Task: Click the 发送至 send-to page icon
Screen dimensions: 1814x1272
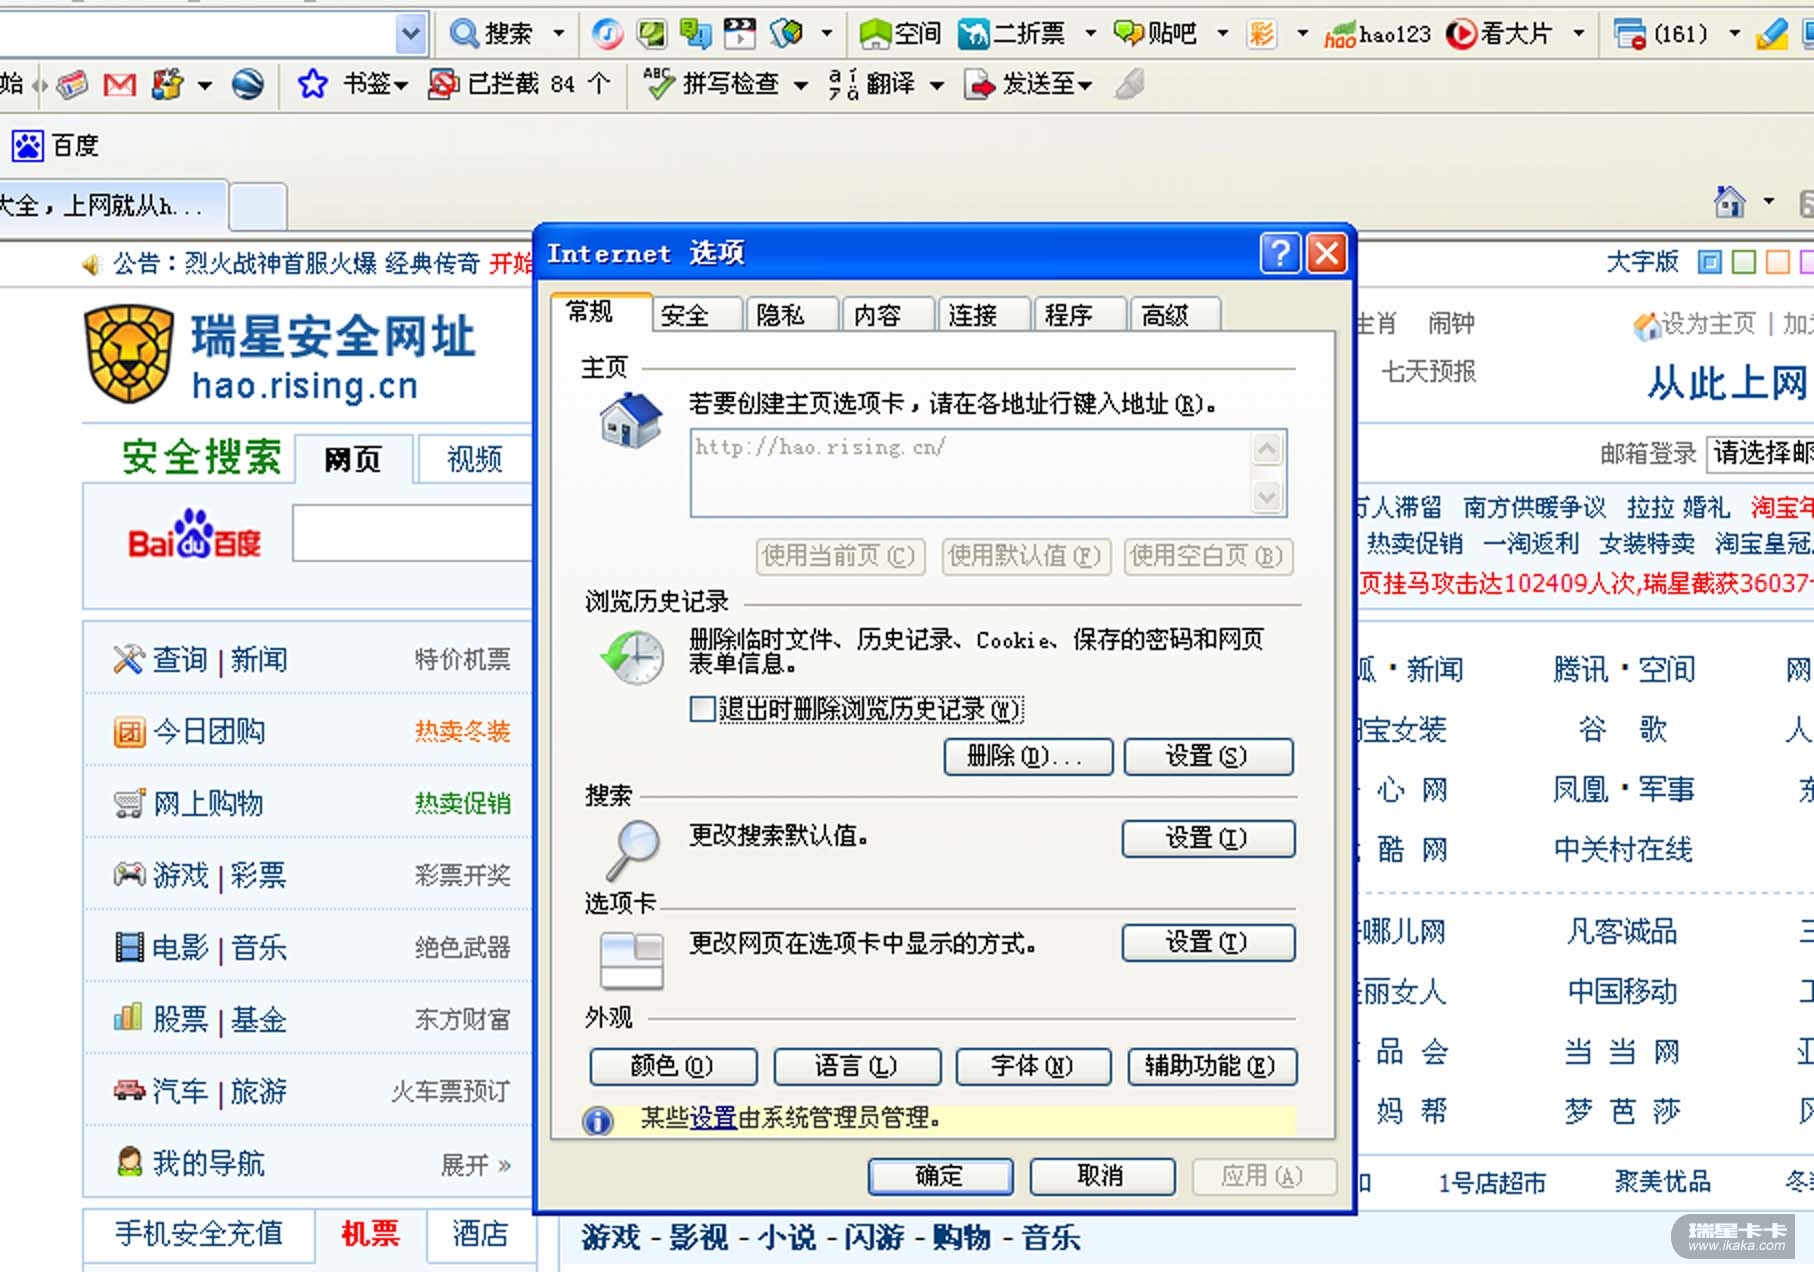Action: point(979,84)
